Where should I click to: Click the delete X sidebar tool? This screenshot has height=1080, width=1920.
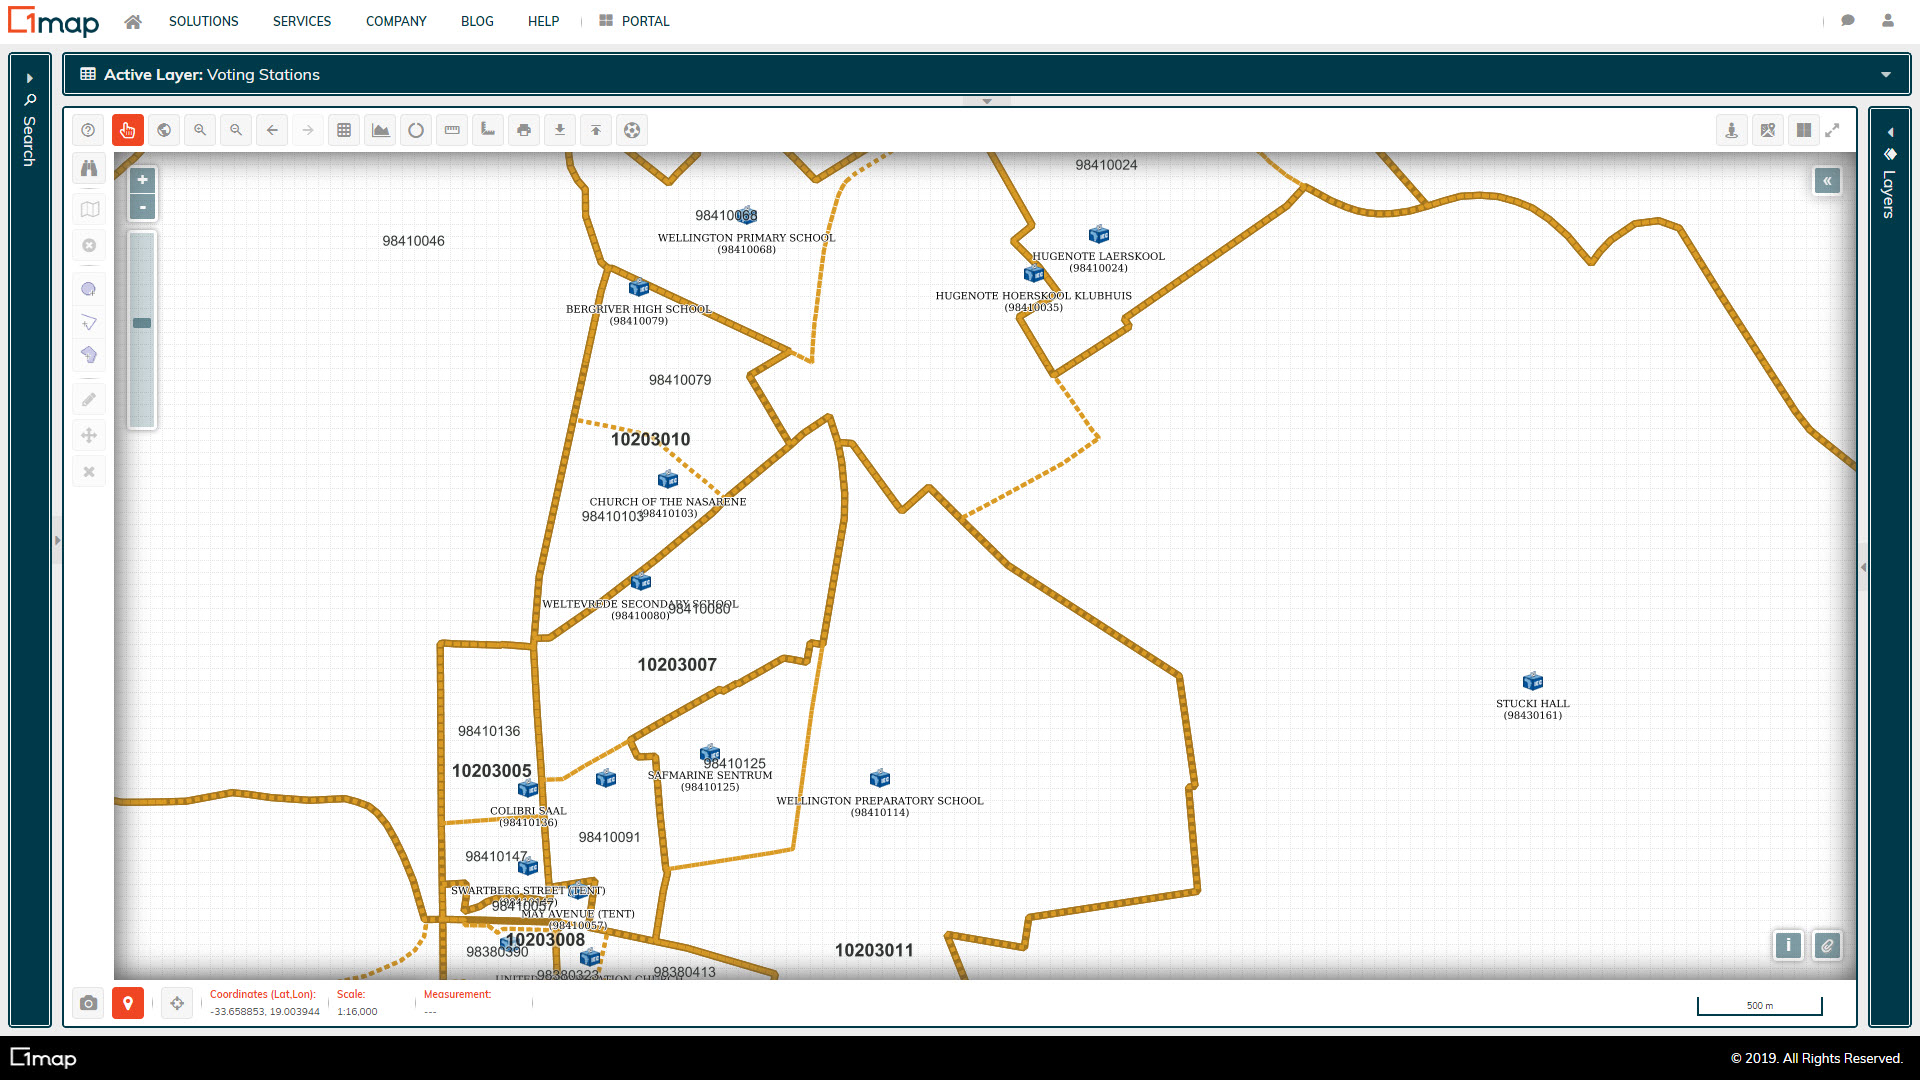pyautogui.click(x=89, y=471)
